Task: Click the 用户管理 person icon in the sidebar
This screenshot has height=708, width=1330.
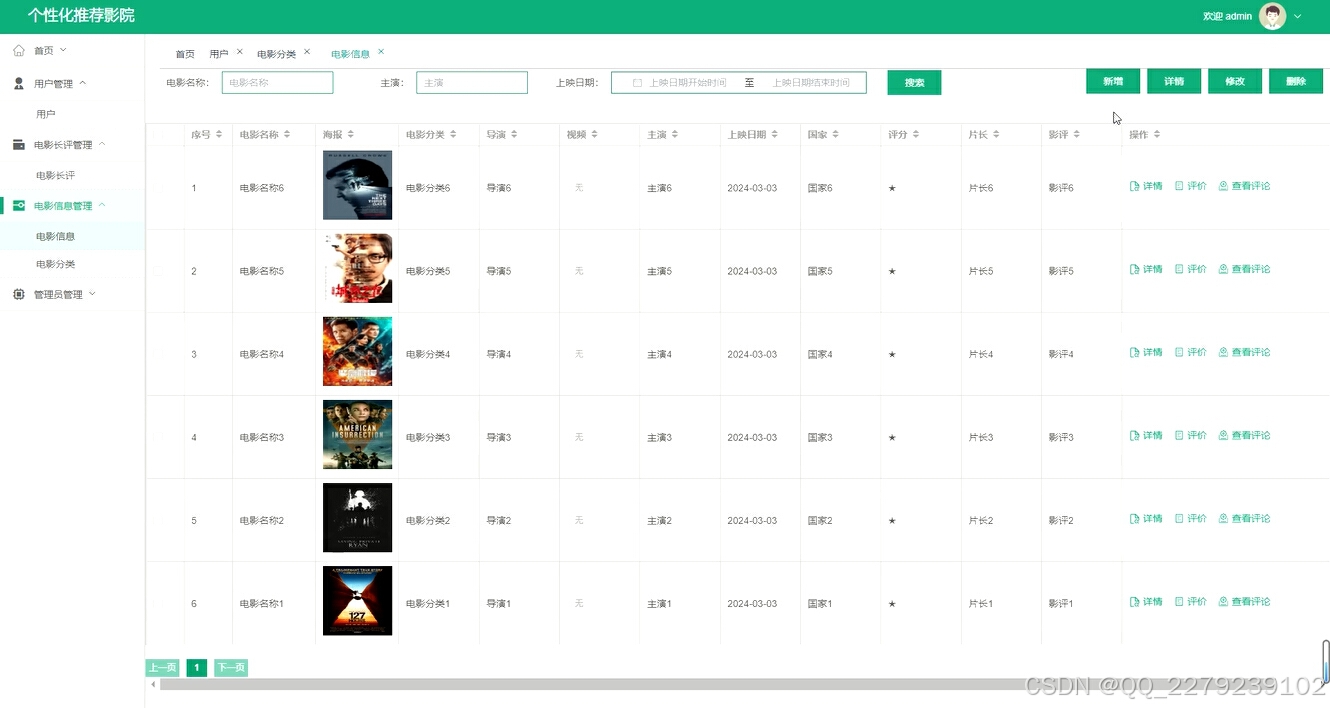Action: (x=17, y=83)
